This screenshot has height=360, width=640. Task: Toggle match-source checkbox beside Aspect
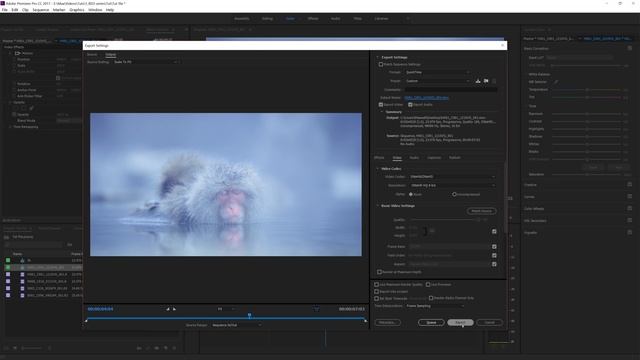(494, 264)
